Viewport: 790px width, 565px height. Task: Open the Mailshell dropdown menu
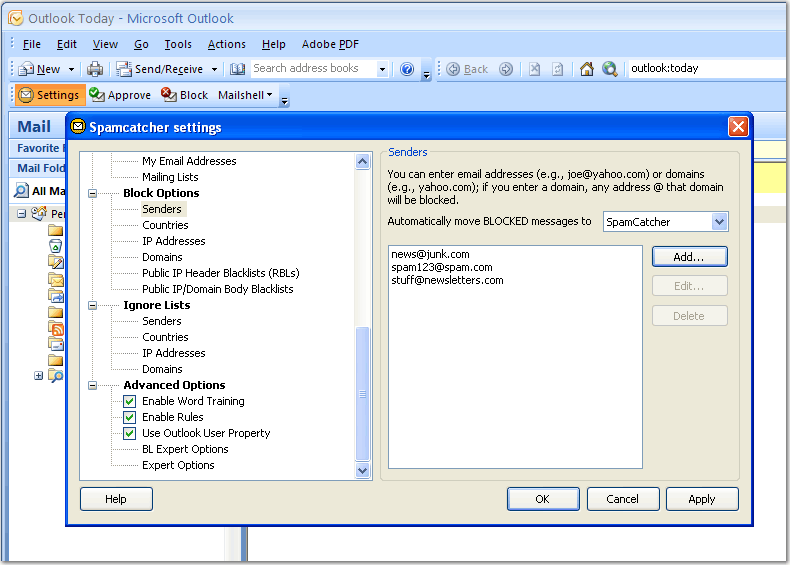(246, 95)
